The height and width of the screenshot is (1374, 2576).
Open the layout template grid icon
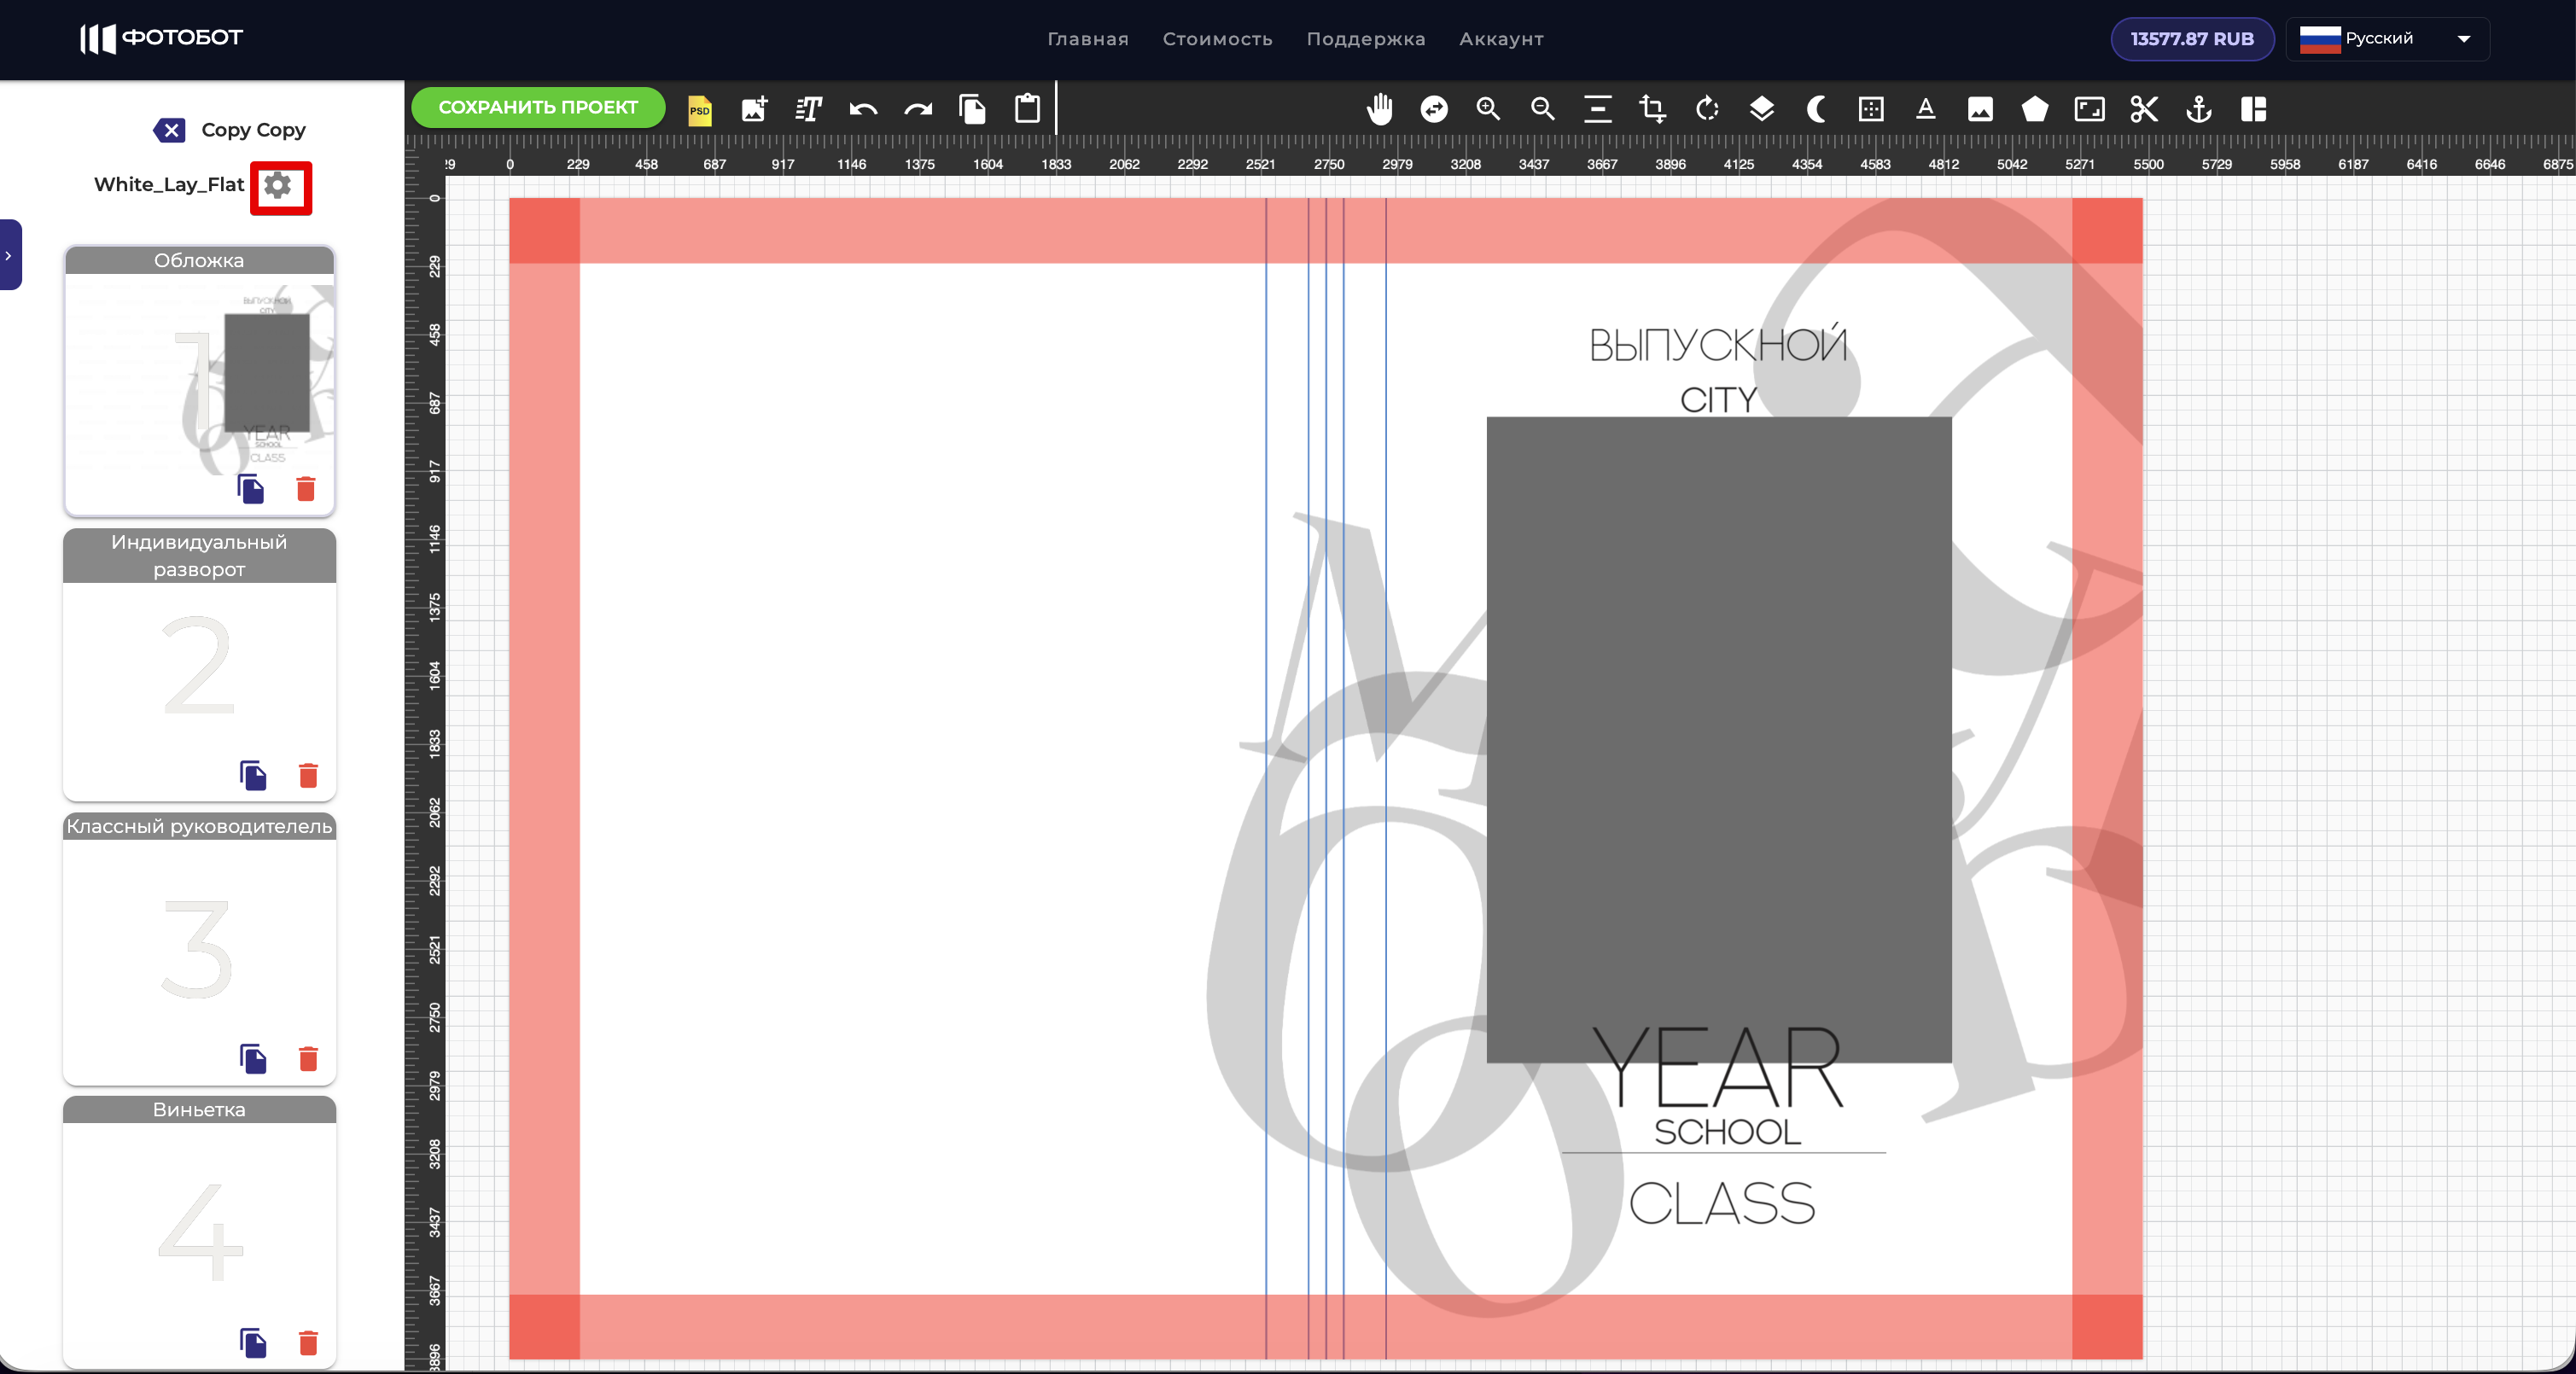[2254, 109]
